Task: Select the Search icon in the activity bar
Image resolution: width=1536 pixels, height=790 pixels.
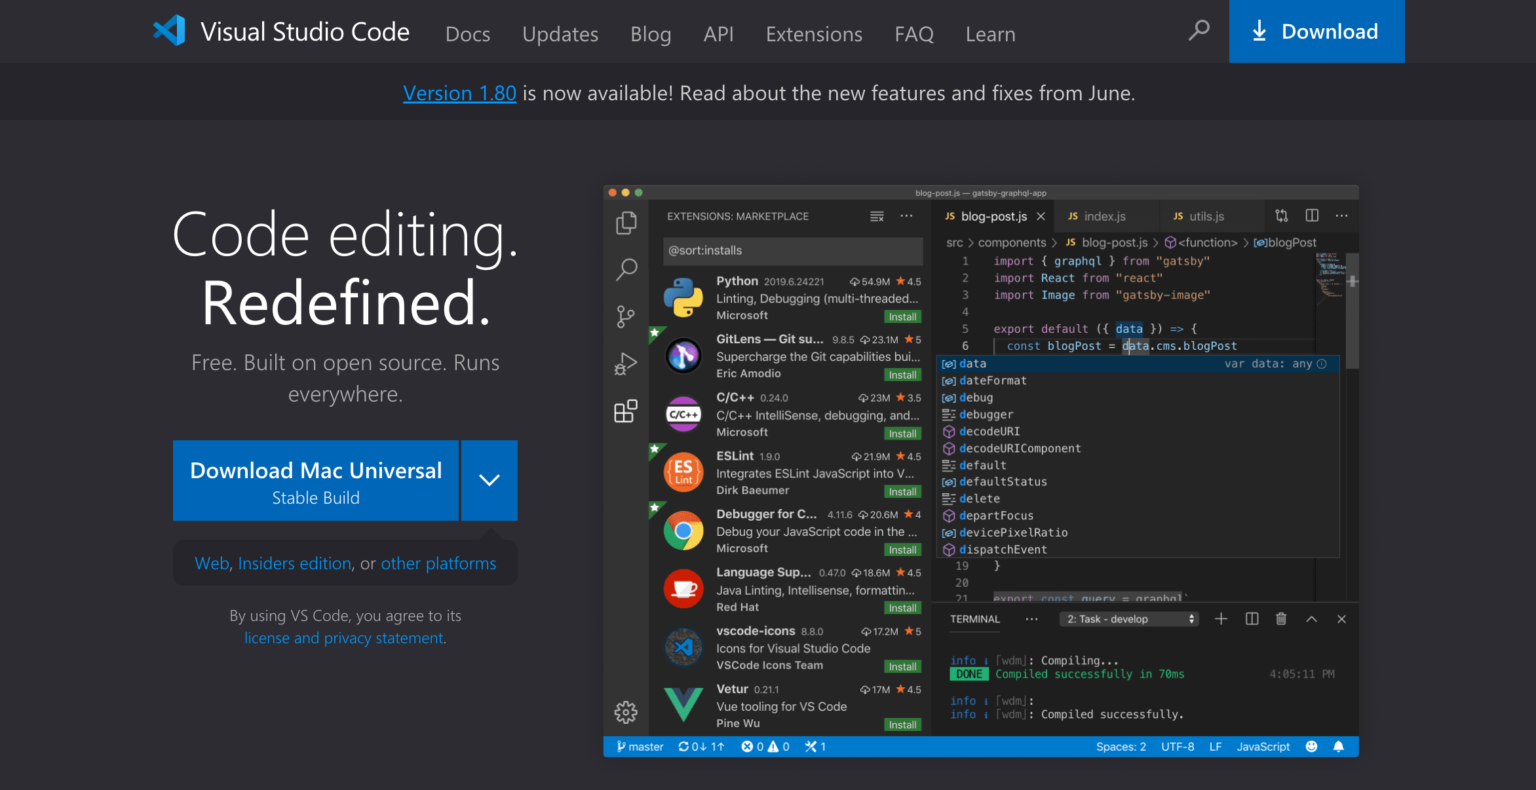Action: coord(626,269)
